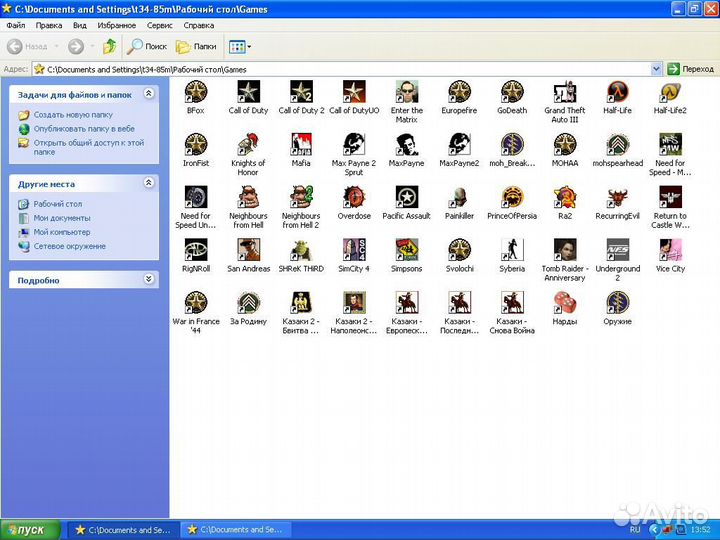Click Опубликовать папку в вебе link
The image size is (720, 540).
[84, 129]
